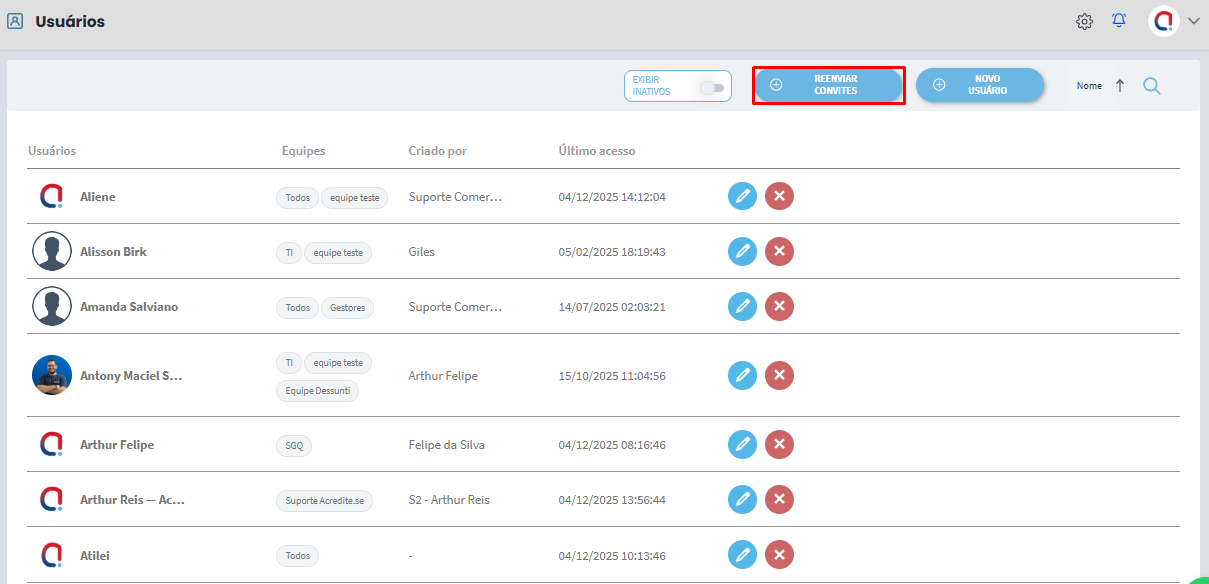Image resolution: width=1209 pixels, height=584 pixels.
Task: Reverse sort order with the arrow
Action: click(1120, 86)
